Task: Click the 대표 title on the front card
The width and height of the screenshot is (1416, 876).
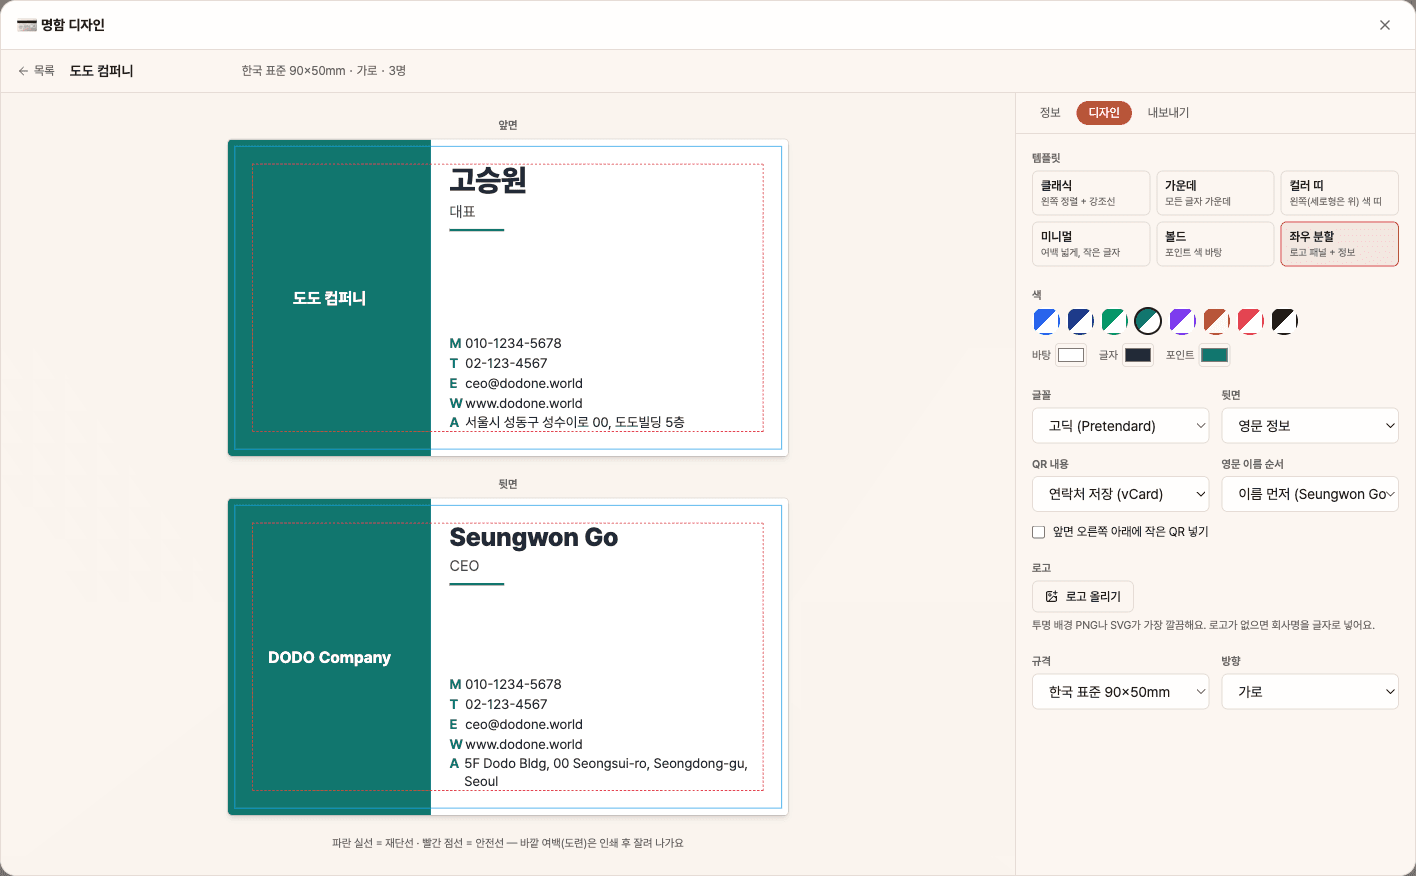Action: (462, 212)
